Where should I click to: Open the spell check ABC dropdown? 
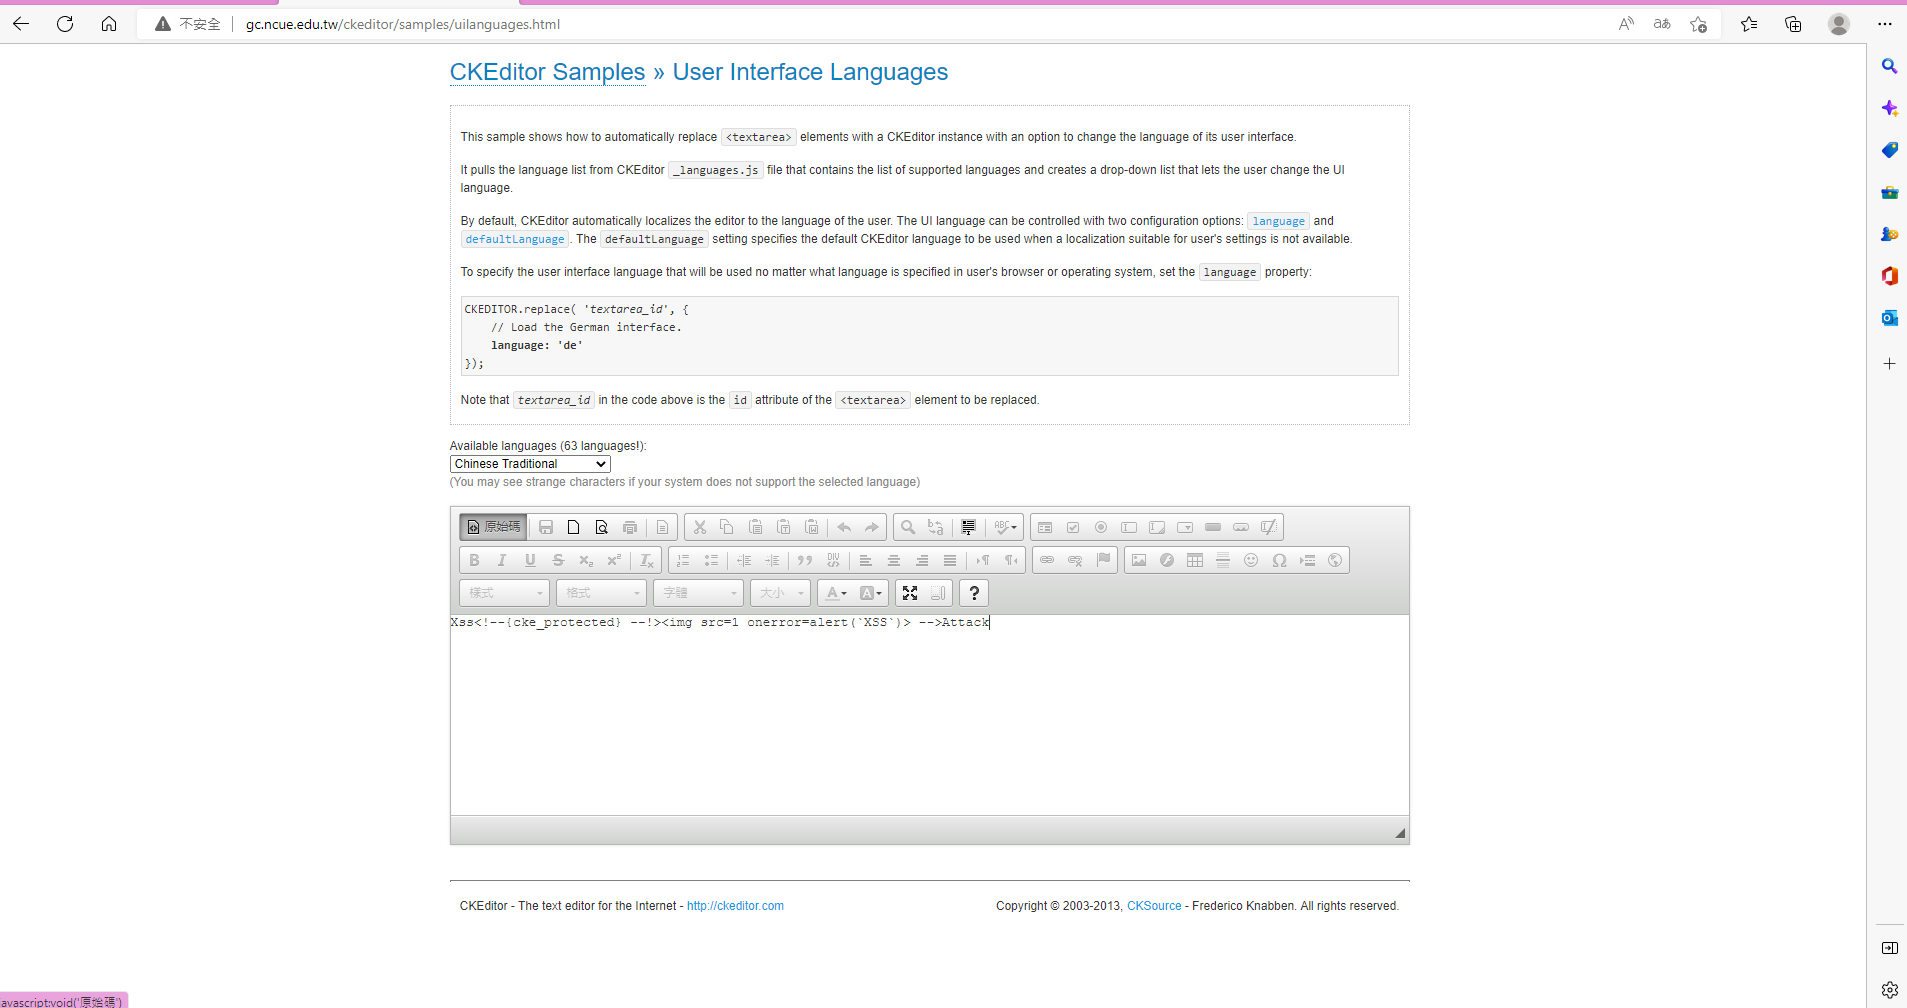click(1005, 527)
